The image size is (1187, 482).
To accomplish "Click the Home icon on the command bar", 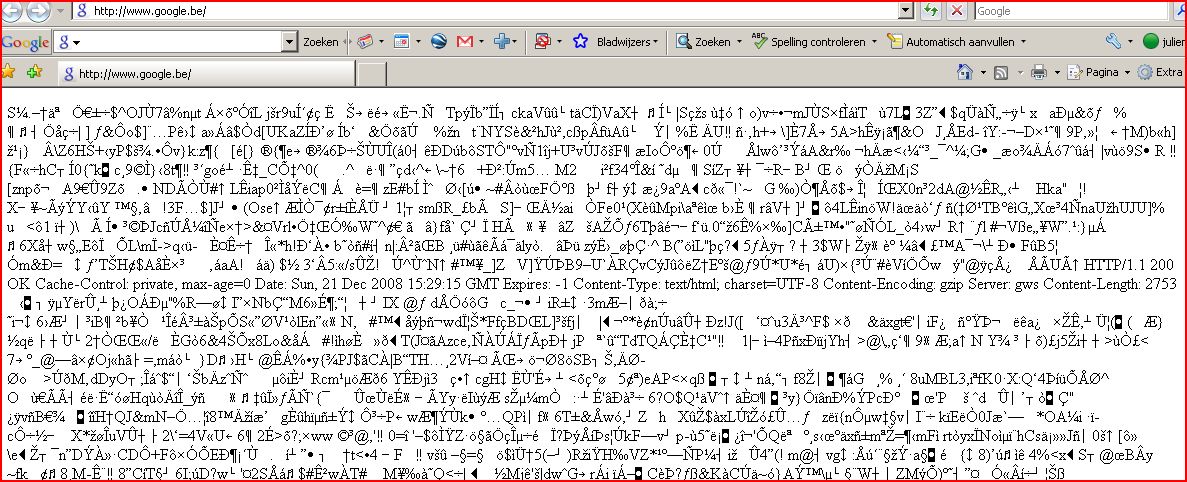I will 964,73.
